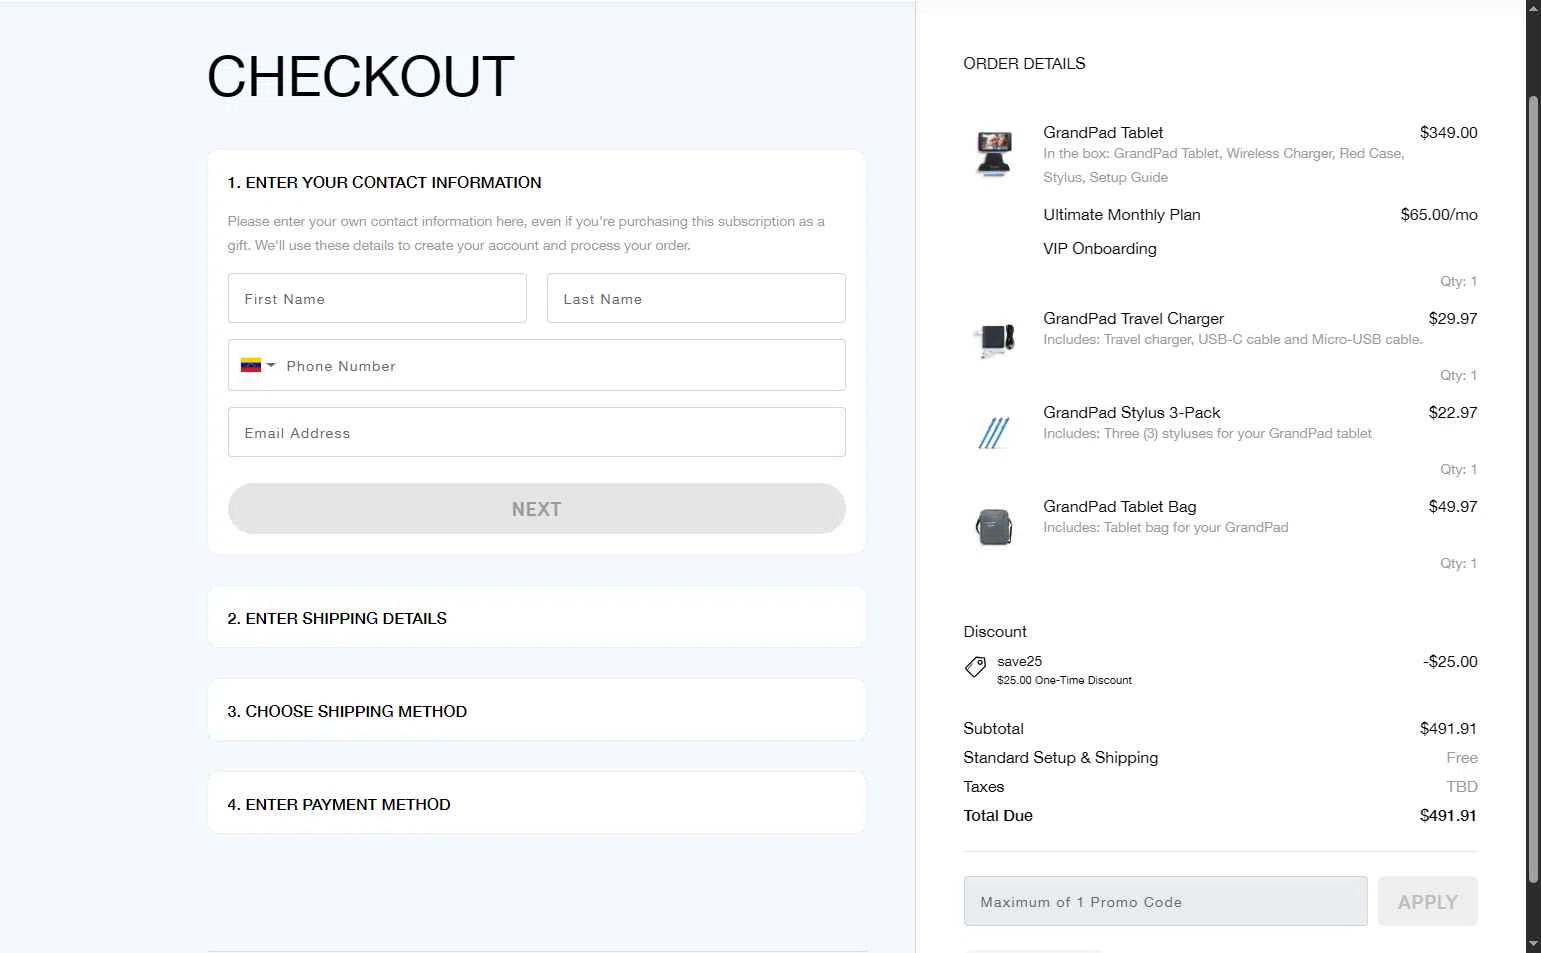Click the $25.00 One-Time Discount note
This screenshot has width=1541, height=953.
coord(1064,680)
